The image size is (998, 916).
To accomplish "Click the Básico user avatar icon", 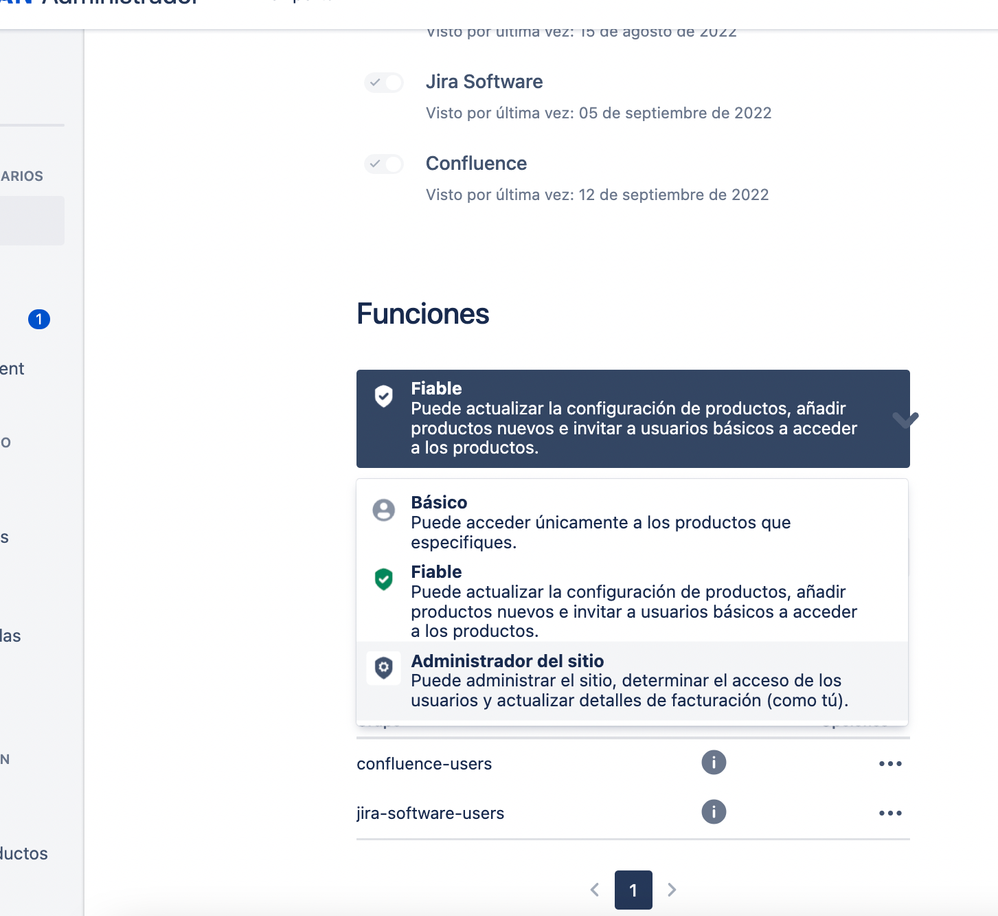I will coord(384,510).
